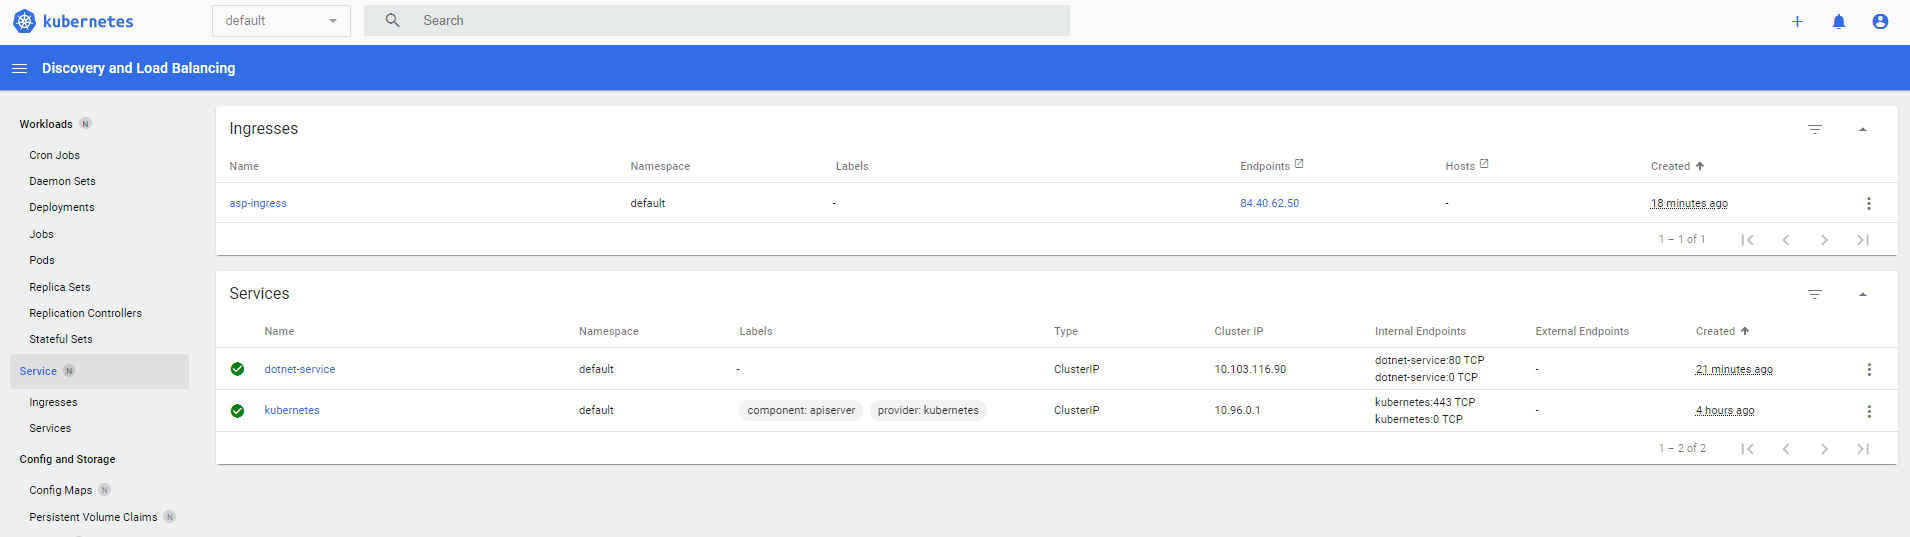Click the plus icon to create resource
The width and height of the screenshot is (1910, 537).
point(1797,21)
